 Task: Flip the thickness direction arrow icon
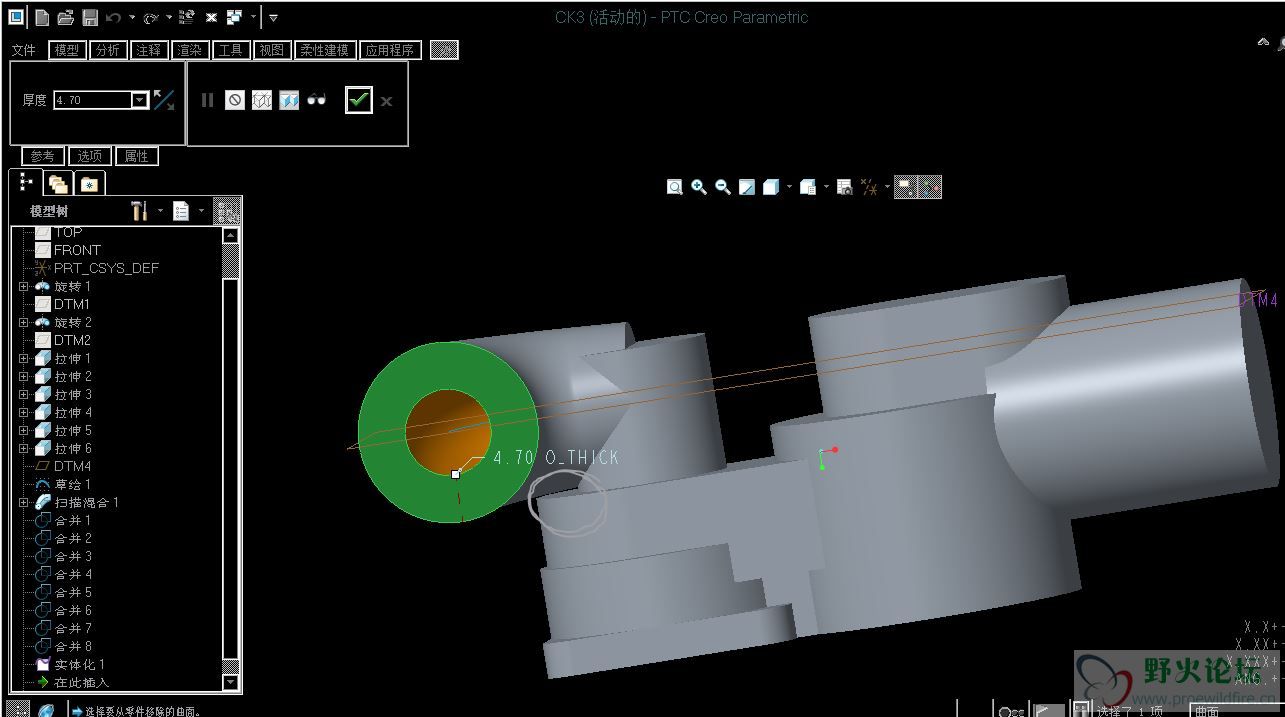tap(164, 100)
